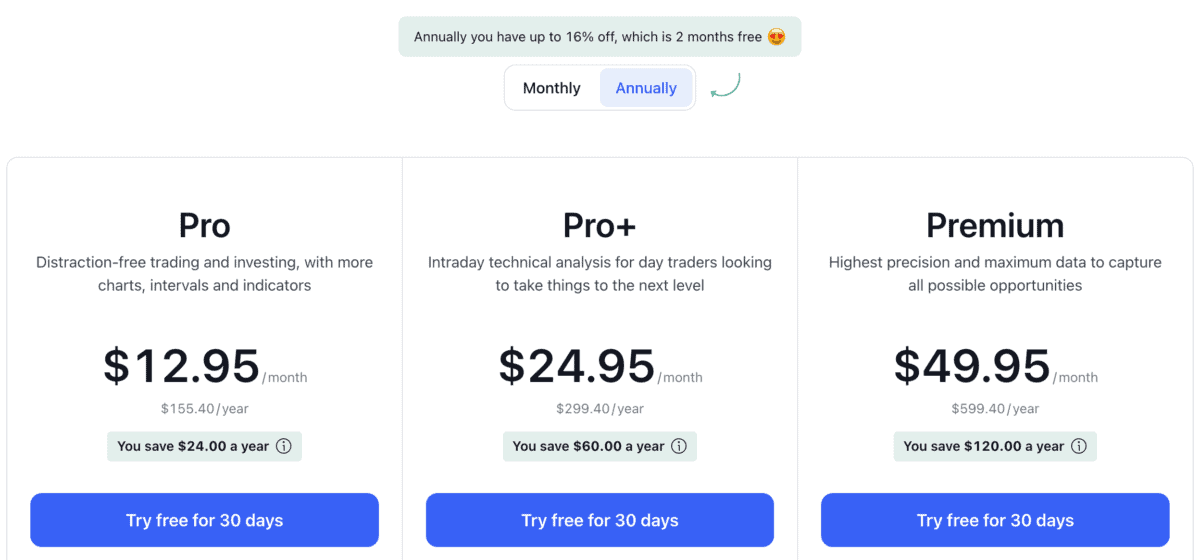Click the info icon beside Pro savings

point(284,446)
